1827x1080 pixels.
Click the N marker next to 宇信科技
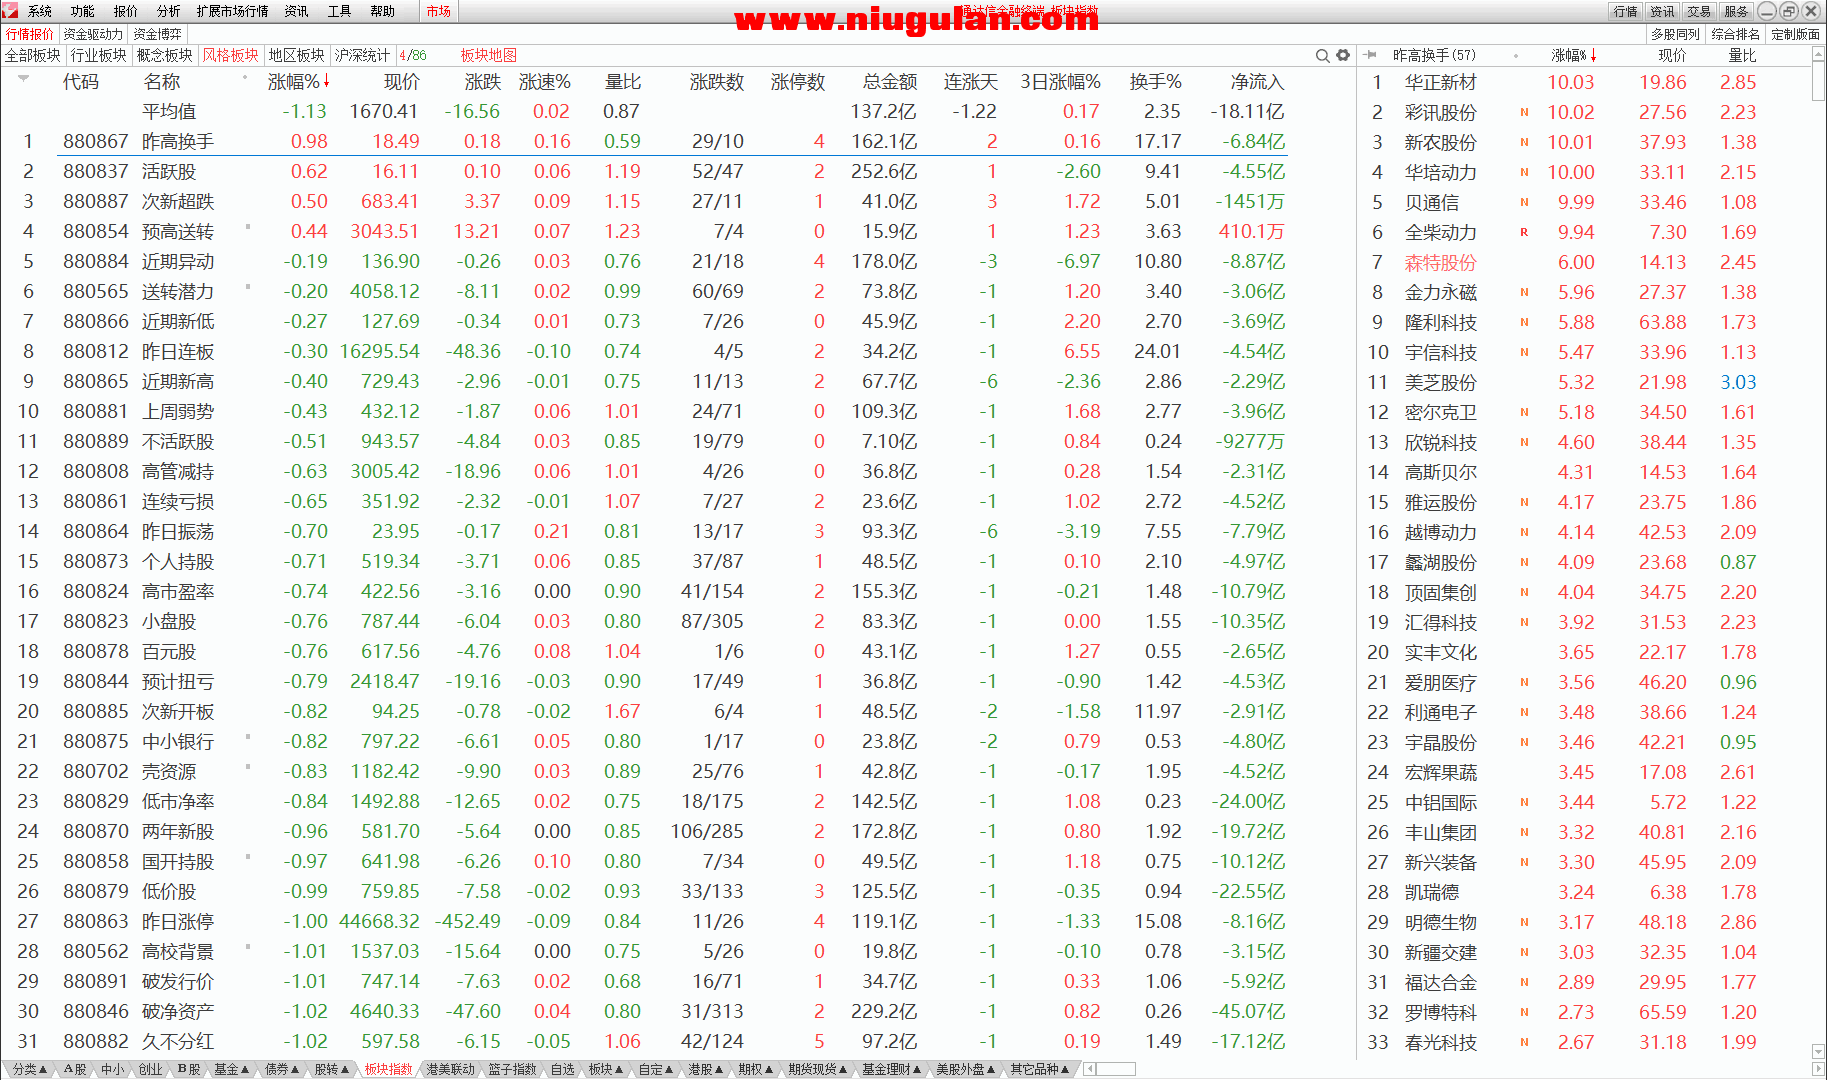tap(1524, 352)
